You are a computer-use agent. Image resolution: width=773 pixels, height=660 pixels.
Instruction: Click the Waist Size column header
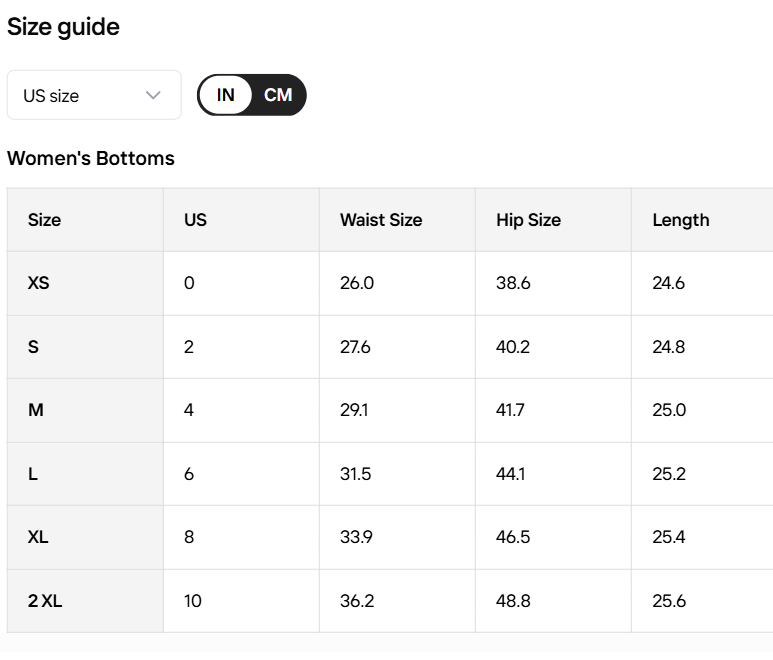[381, 220]
